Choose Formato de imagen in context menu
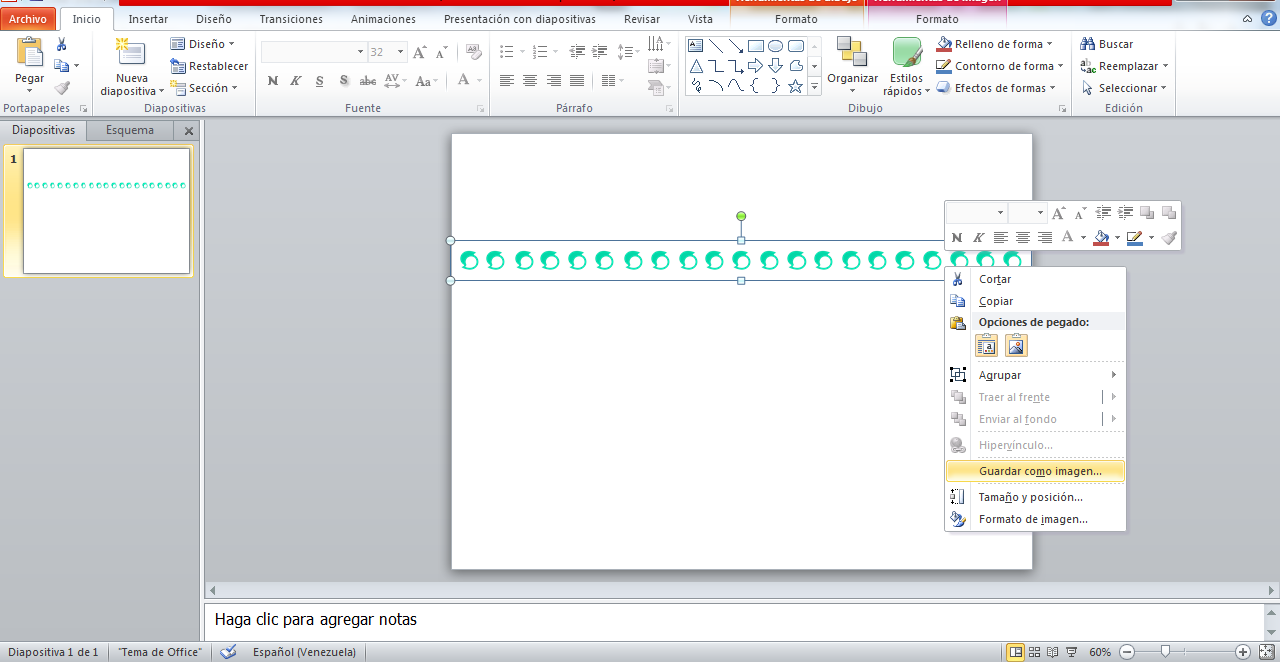This screenshot has height=662, width=1280. [x=1035, y=519]
